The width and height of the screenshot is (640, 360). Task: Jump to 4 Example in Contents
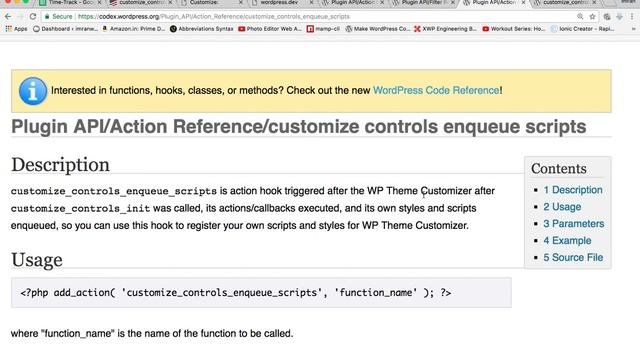point(567,241)
